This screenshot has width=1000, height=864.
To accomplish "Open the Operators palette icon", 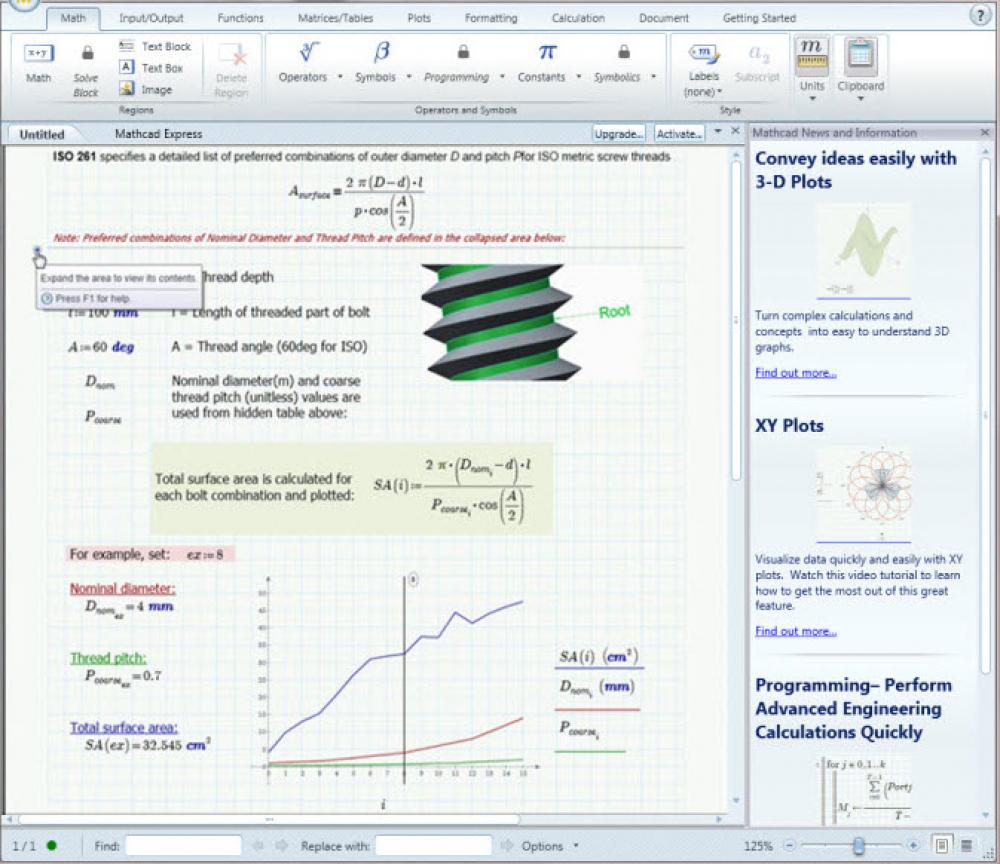I will (x=306, y=52).
